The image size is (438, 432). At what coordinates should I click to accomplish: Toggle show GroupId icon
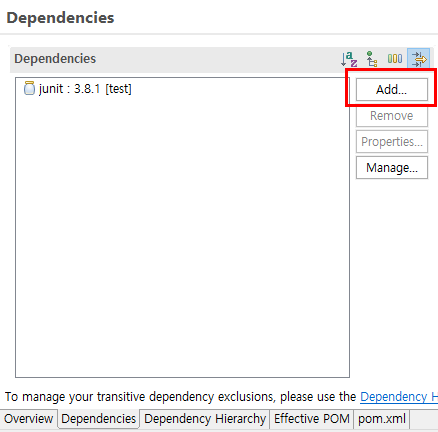click(395, 59)
